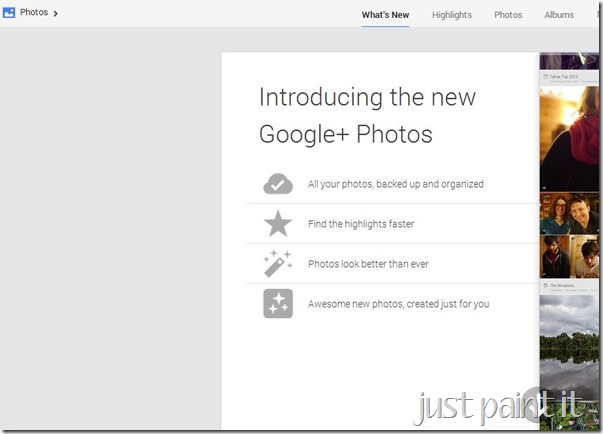Open the photo of two men looking down
The height and width of the screenshot is (434, 603).
click(x=569, y=257)
